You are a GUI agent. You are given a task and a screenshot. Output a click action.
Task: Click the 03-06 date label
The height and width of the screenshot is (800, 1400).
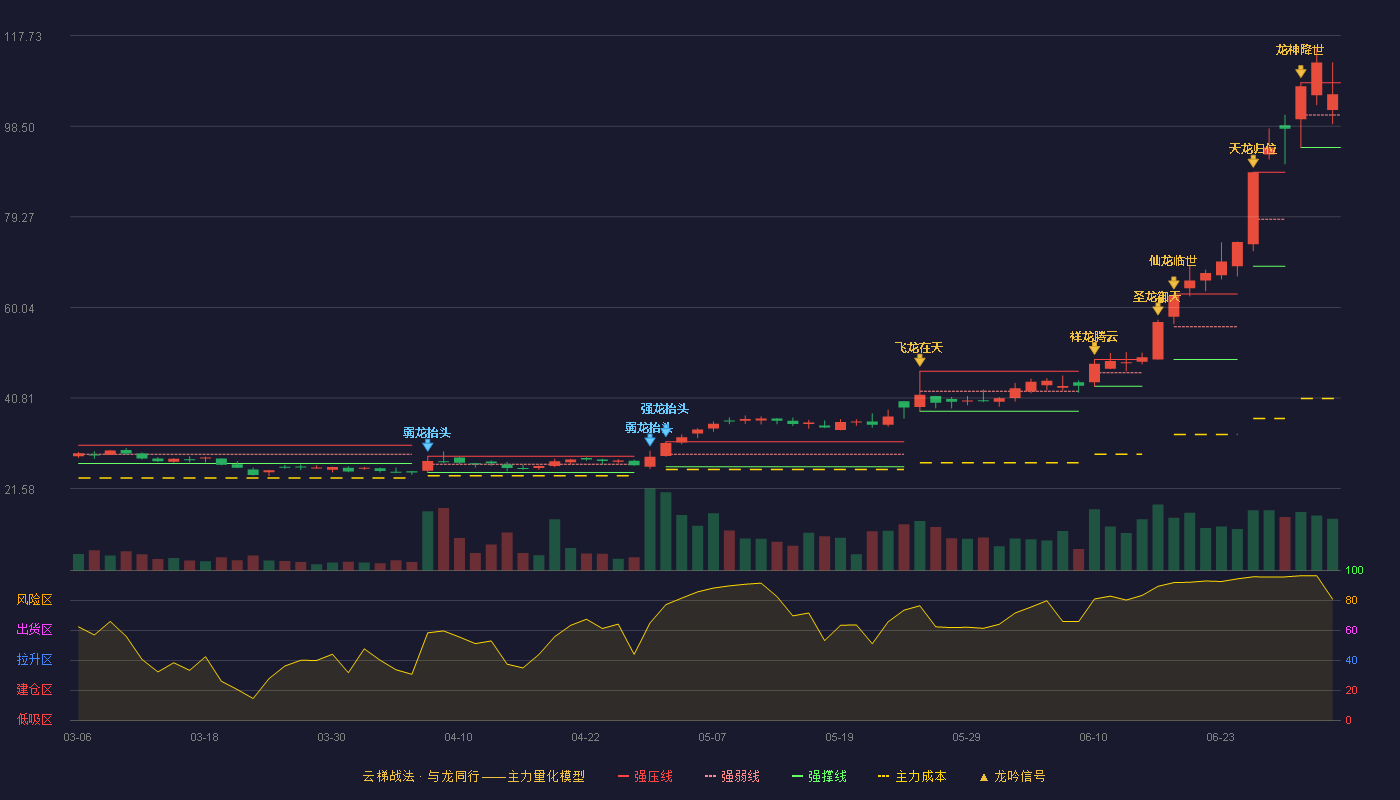77,737
